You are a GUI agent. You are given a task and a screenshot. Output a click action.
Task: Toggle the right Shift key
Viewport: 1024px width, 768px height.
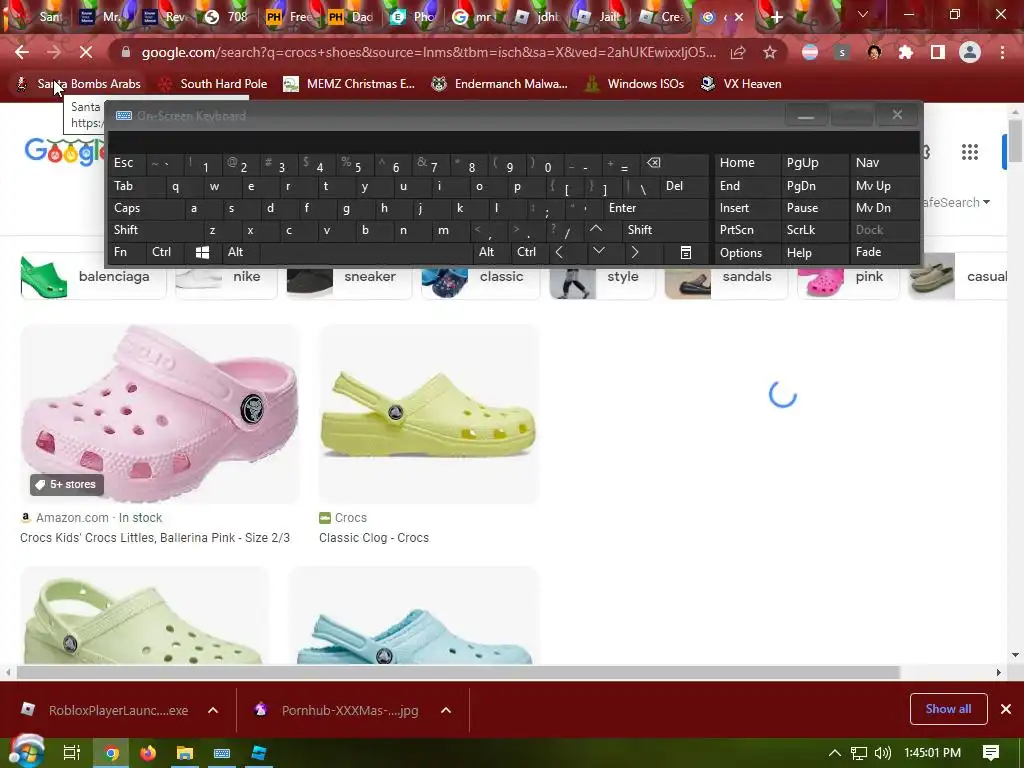click(x=666, y=230)
